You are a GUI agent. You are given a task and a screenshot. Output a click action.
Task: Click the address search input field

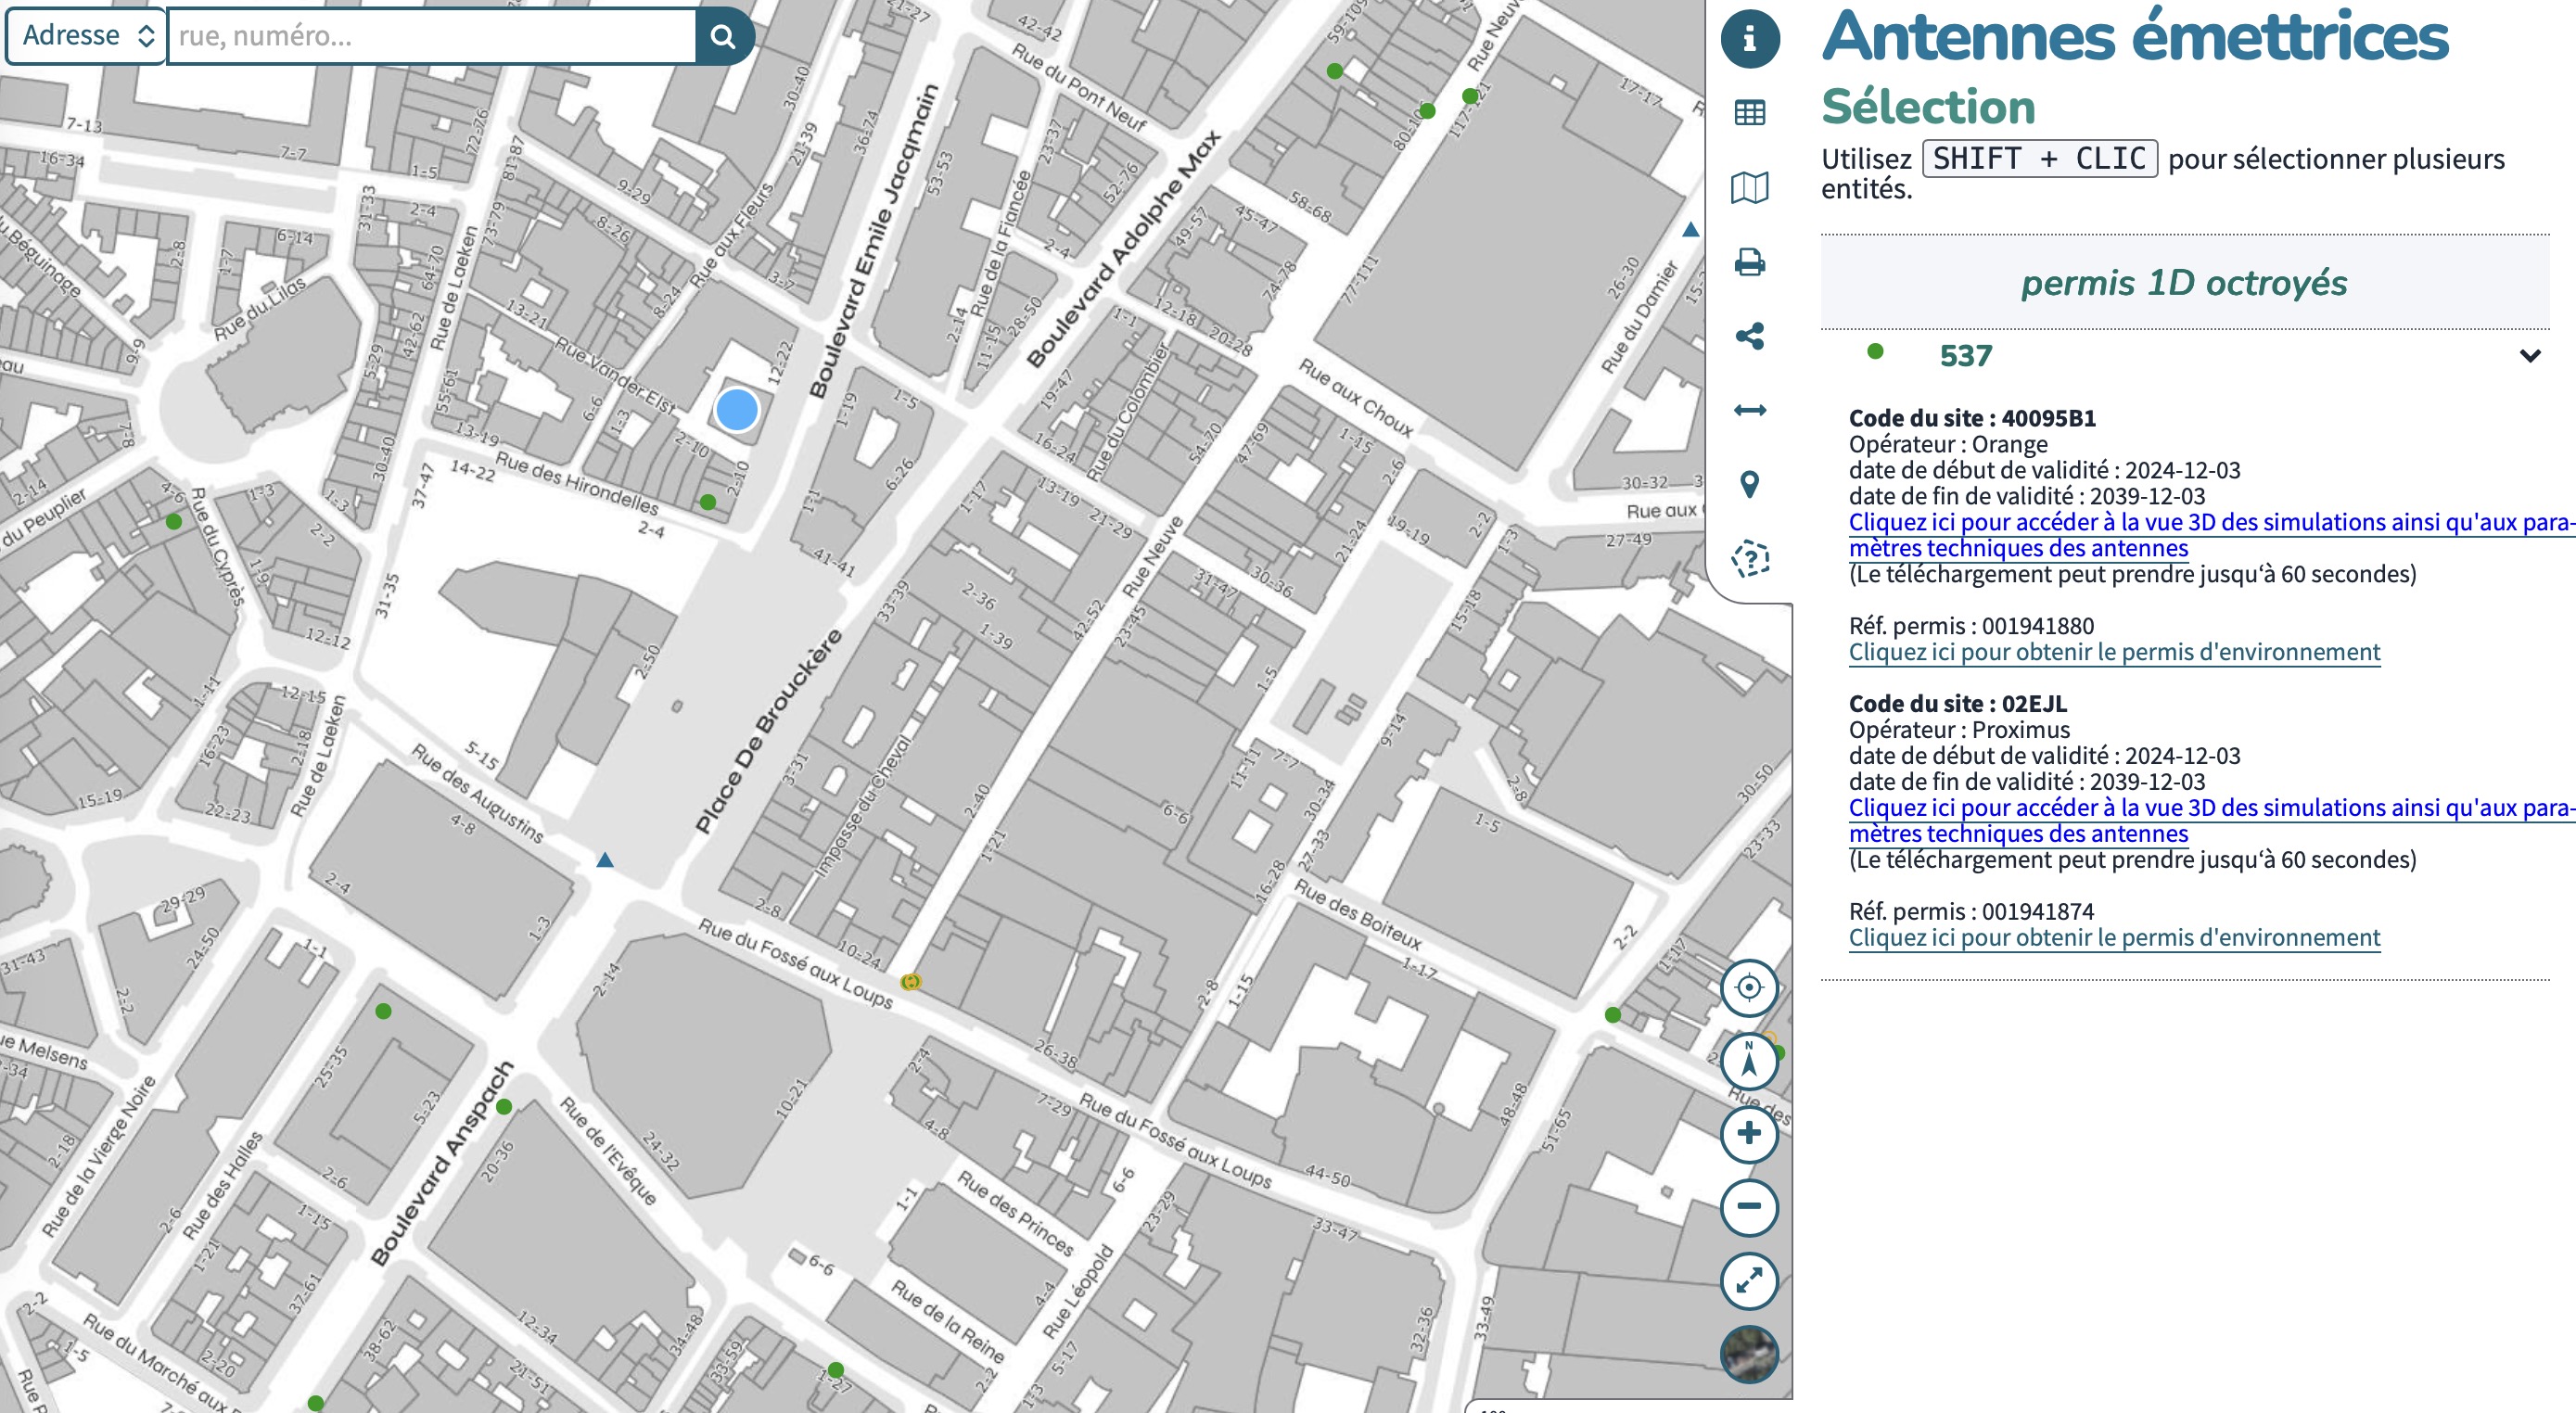click(x=431, y=36)
